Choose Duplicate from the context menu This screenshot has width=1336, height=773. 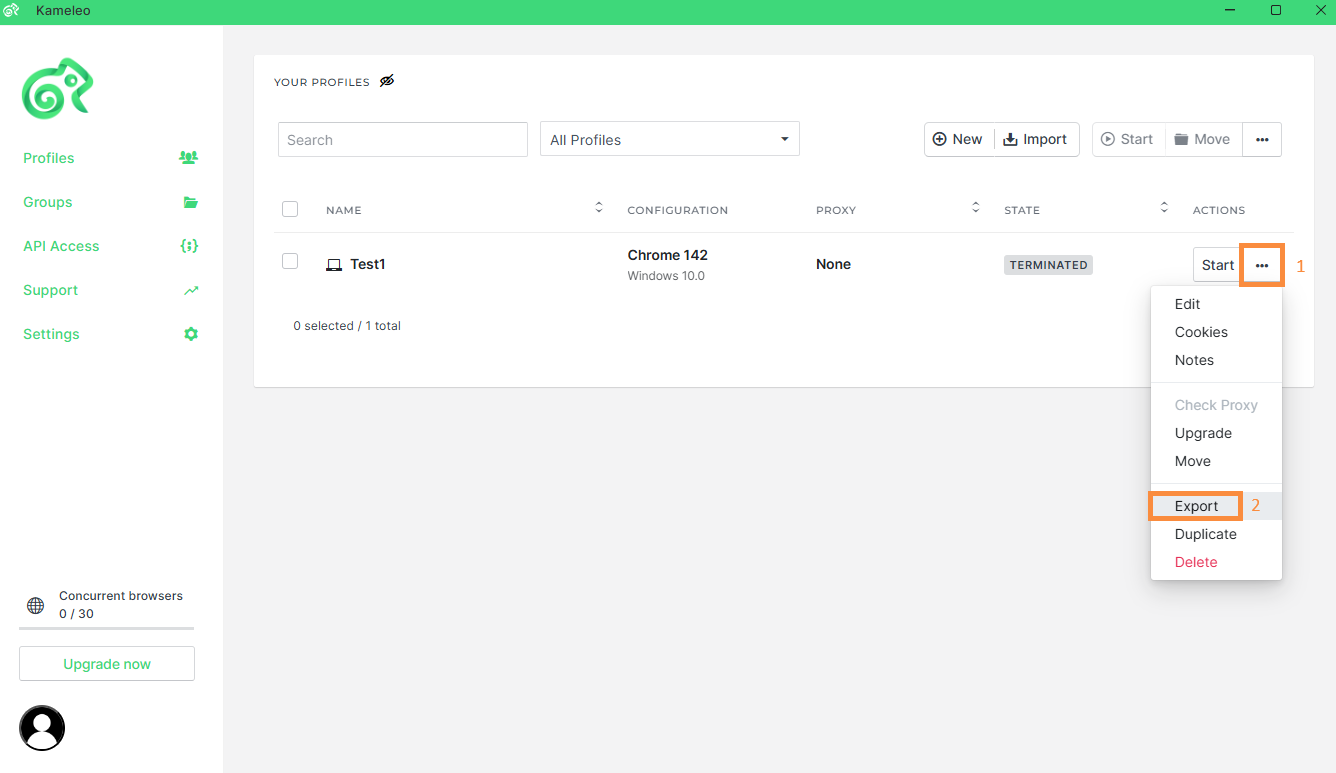pos(1216,534)
